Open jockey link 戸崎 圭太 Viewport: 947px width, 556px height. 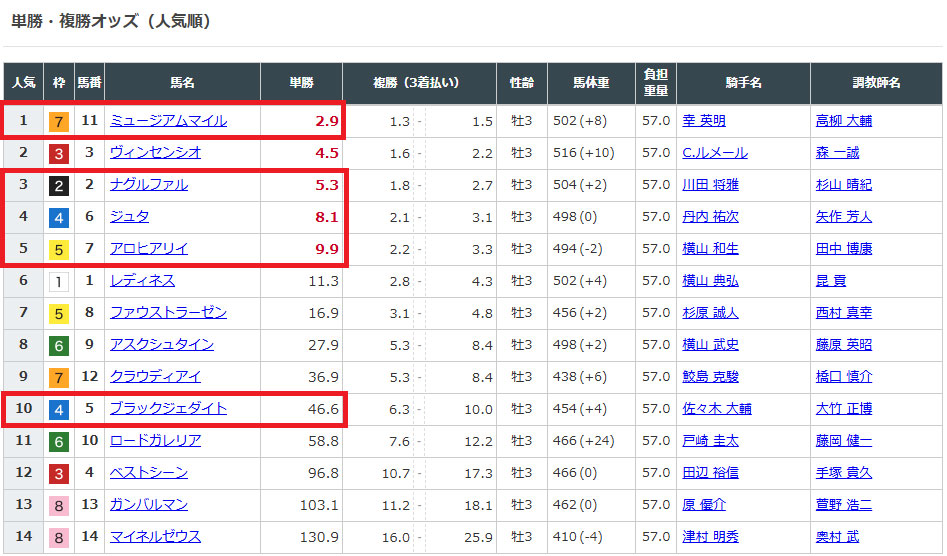(710, 441)
